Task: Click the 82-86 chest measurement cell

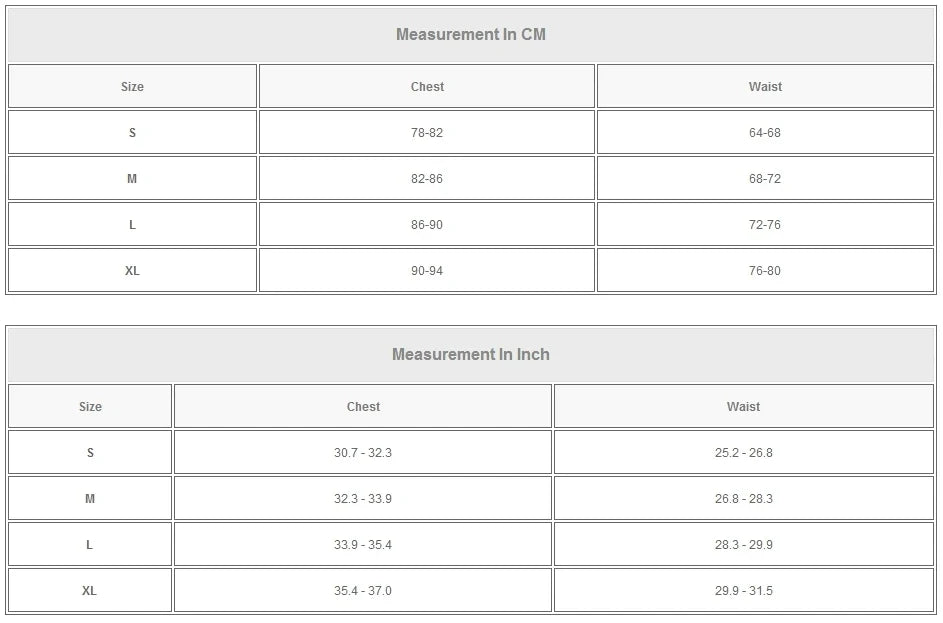Action: pyautogui.click(x=427, y=179)
